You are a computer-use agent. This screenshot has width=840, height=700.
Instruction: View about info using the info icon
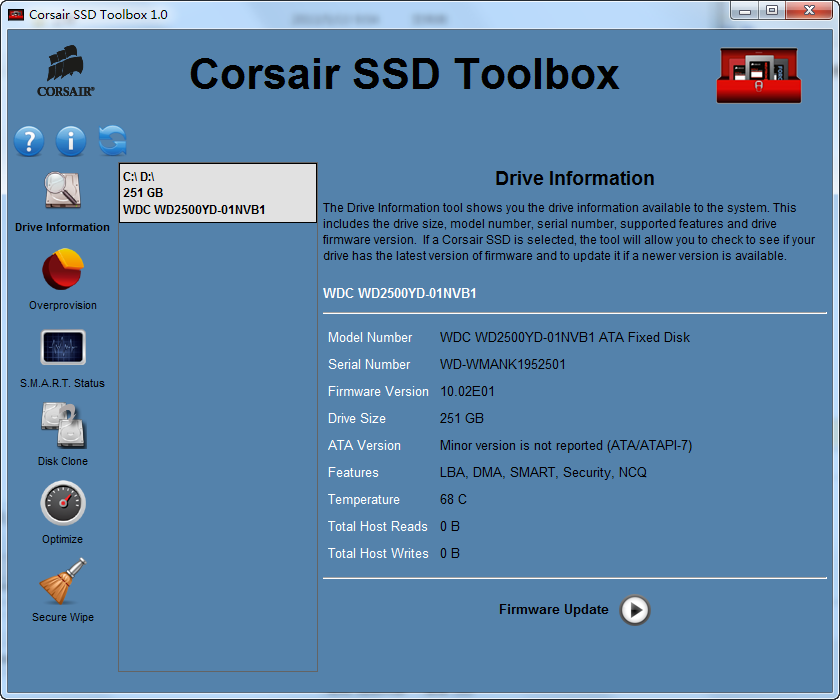click(x=70, y=141)
